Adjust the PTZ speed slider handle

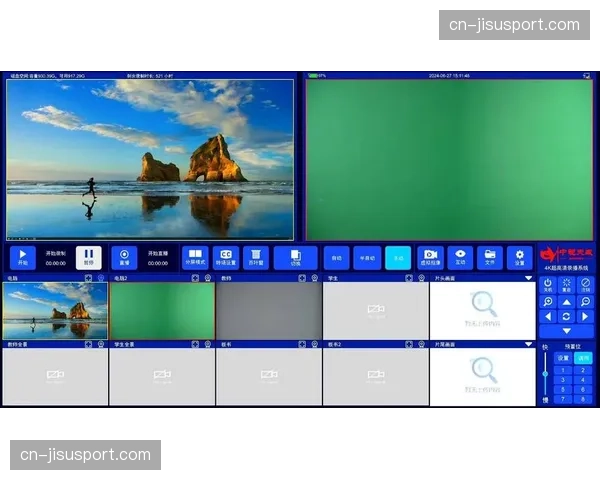click(546, 374)
